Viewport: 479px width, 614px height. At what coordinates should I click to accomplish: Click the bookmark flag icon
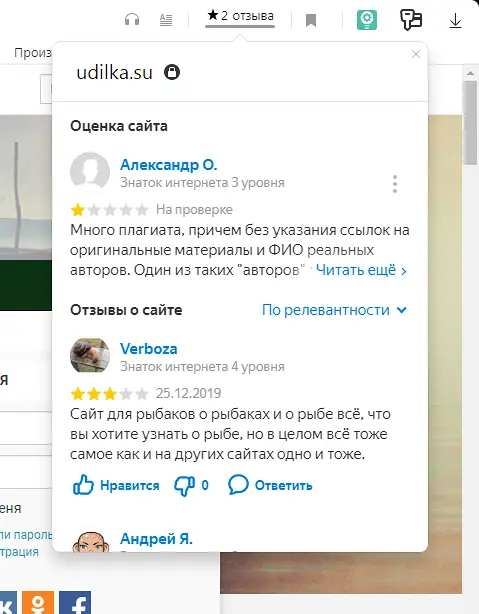click(311, 20)
